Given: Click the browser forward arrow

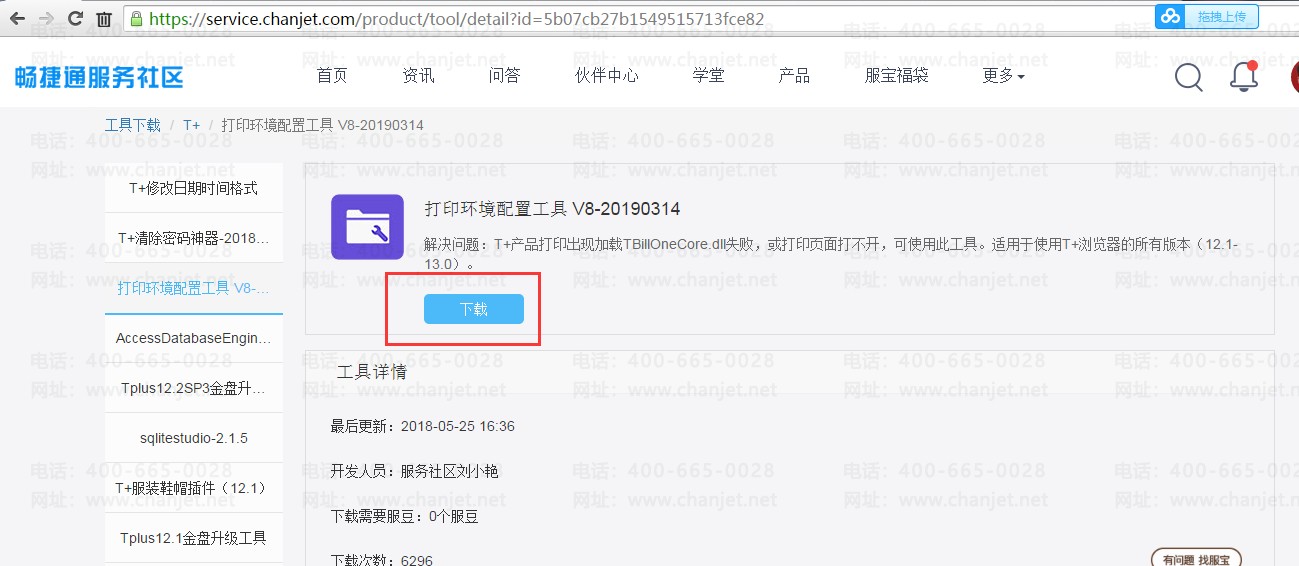Looking at the screenshot, I should (46, 18).
